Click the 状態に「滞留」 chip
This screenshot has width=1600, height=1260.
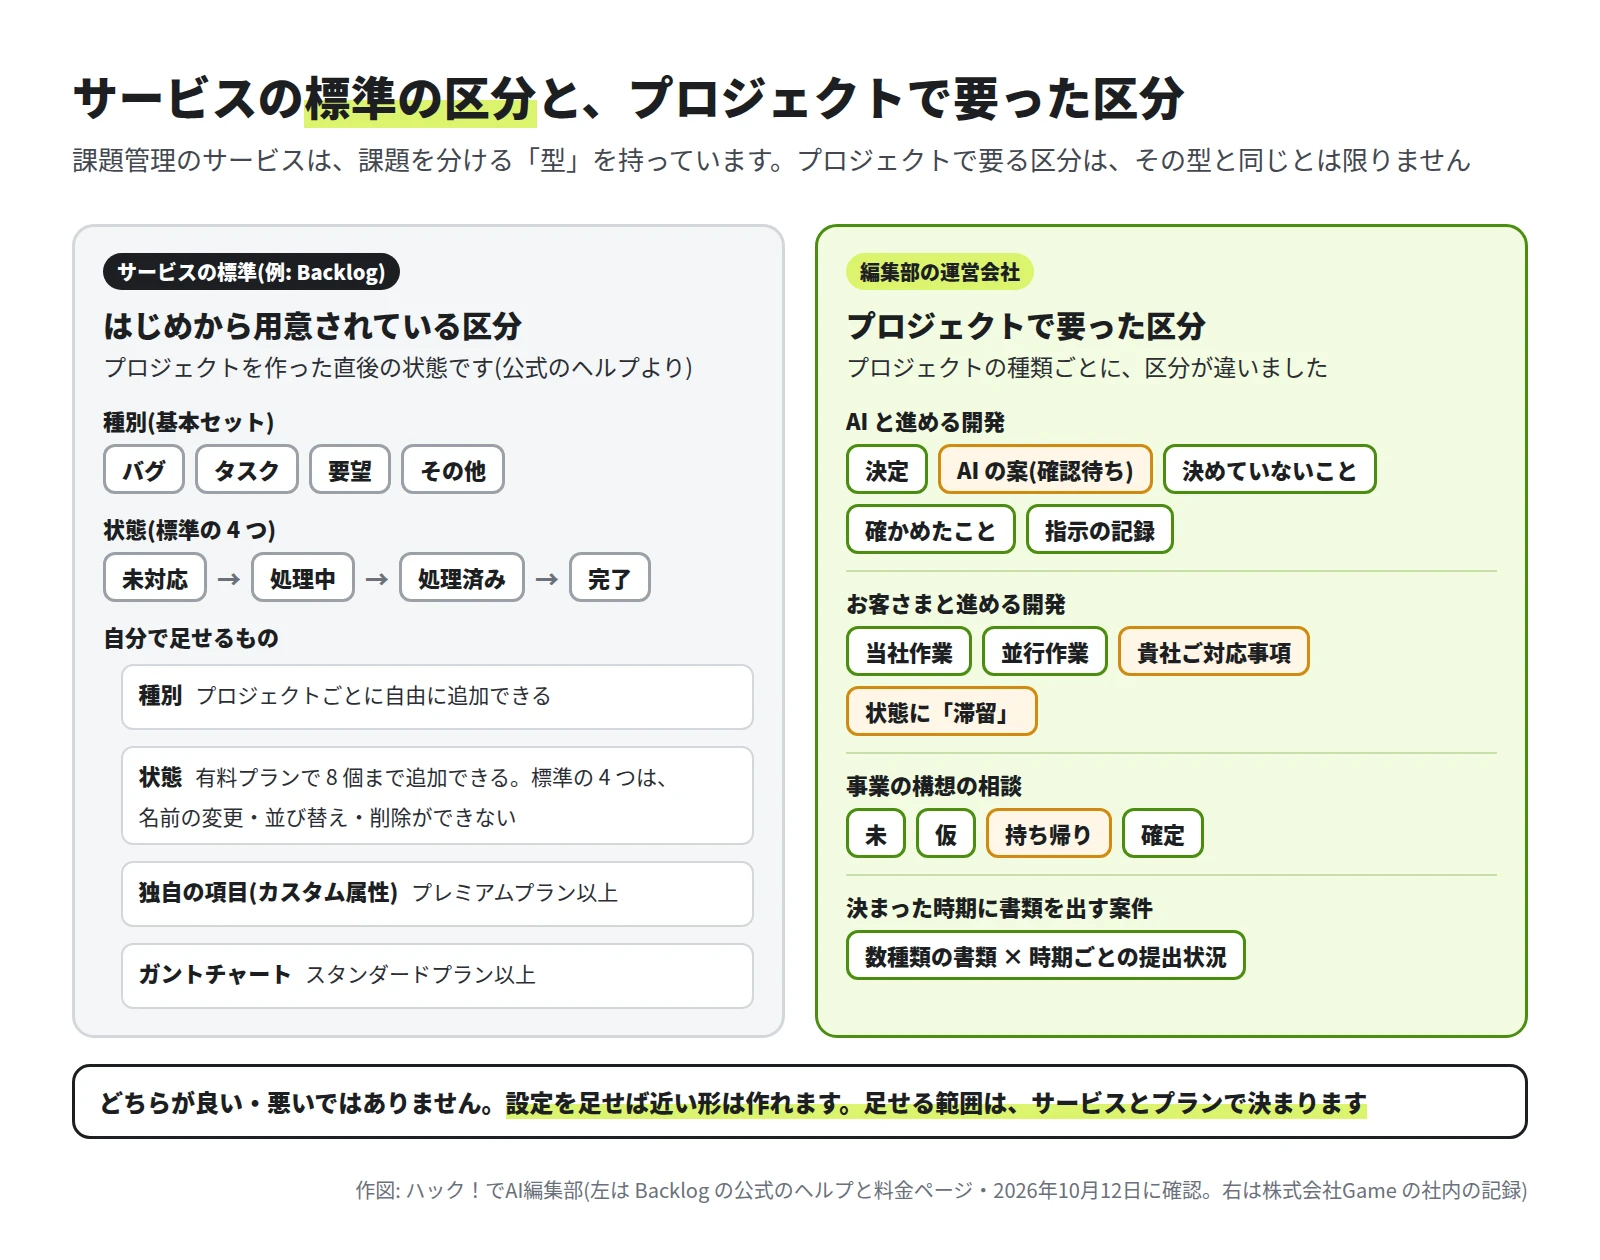coord(942,712)
